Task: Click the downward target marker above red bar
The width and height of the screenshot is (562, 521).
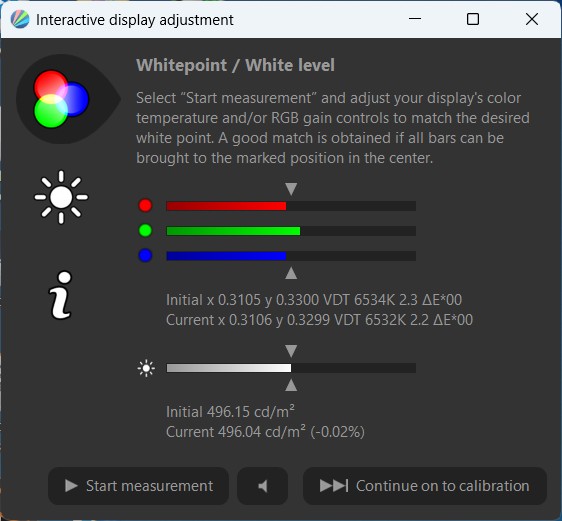Action: [291, 189]
